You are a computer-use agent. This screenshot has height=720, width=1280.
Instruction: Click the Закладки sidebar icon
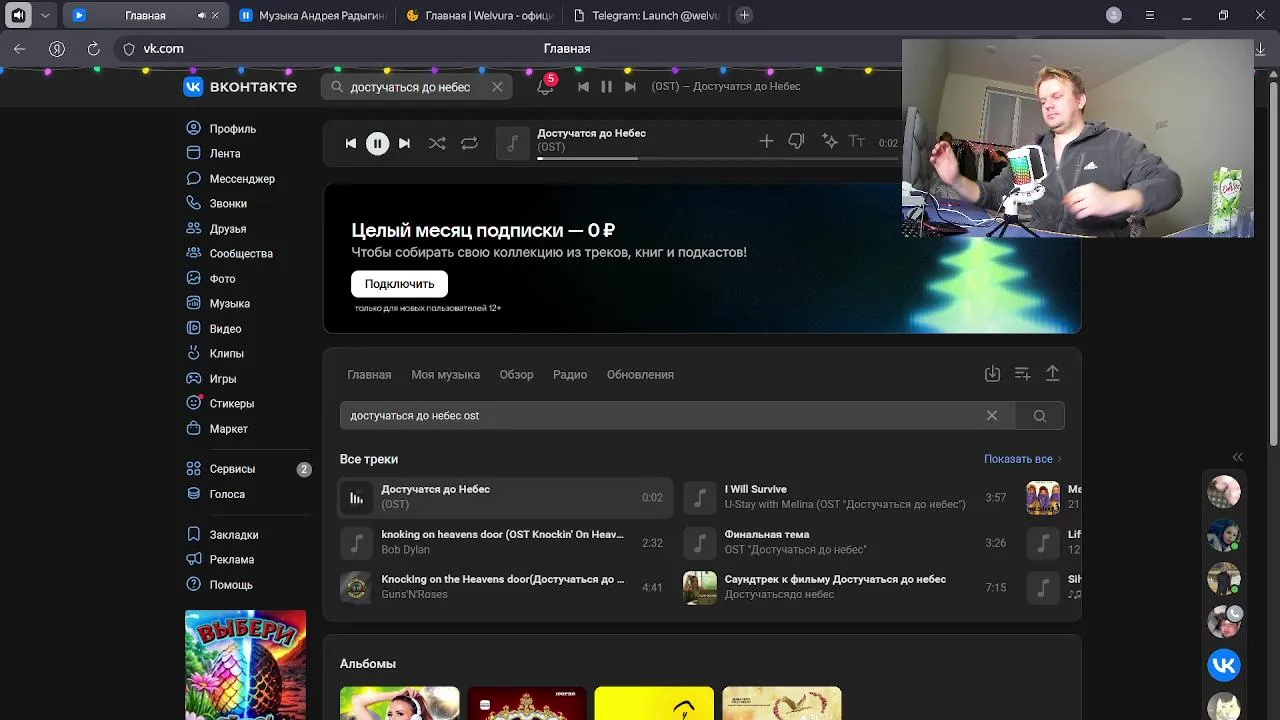tap(194, 535)
